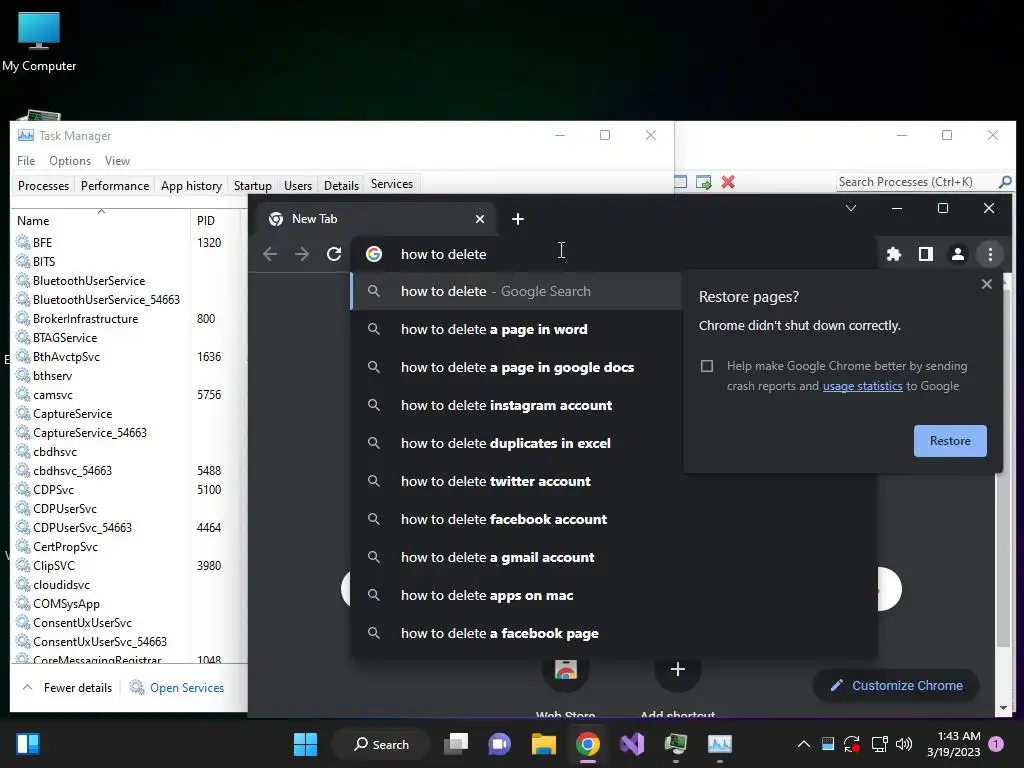This screenshot has width=1024, height=768.
Task: Select the BrokerInfrastructure service row
Action: point(129,319)
